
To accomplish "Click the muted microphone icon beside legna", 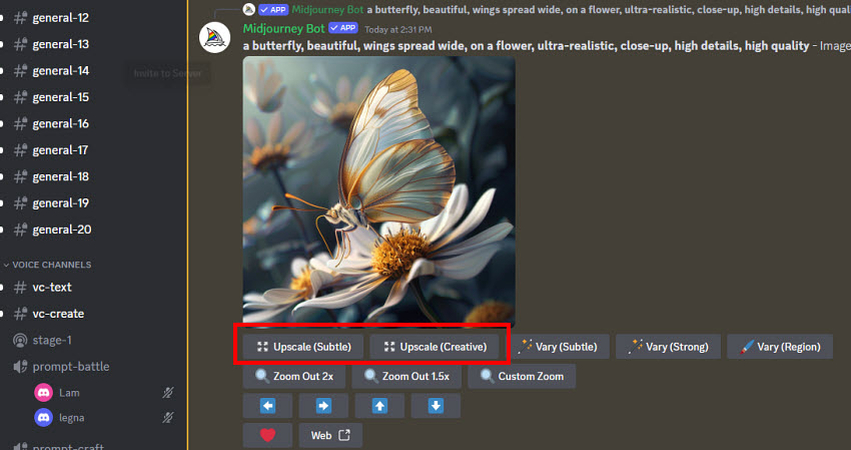I will tap(168, 417).
